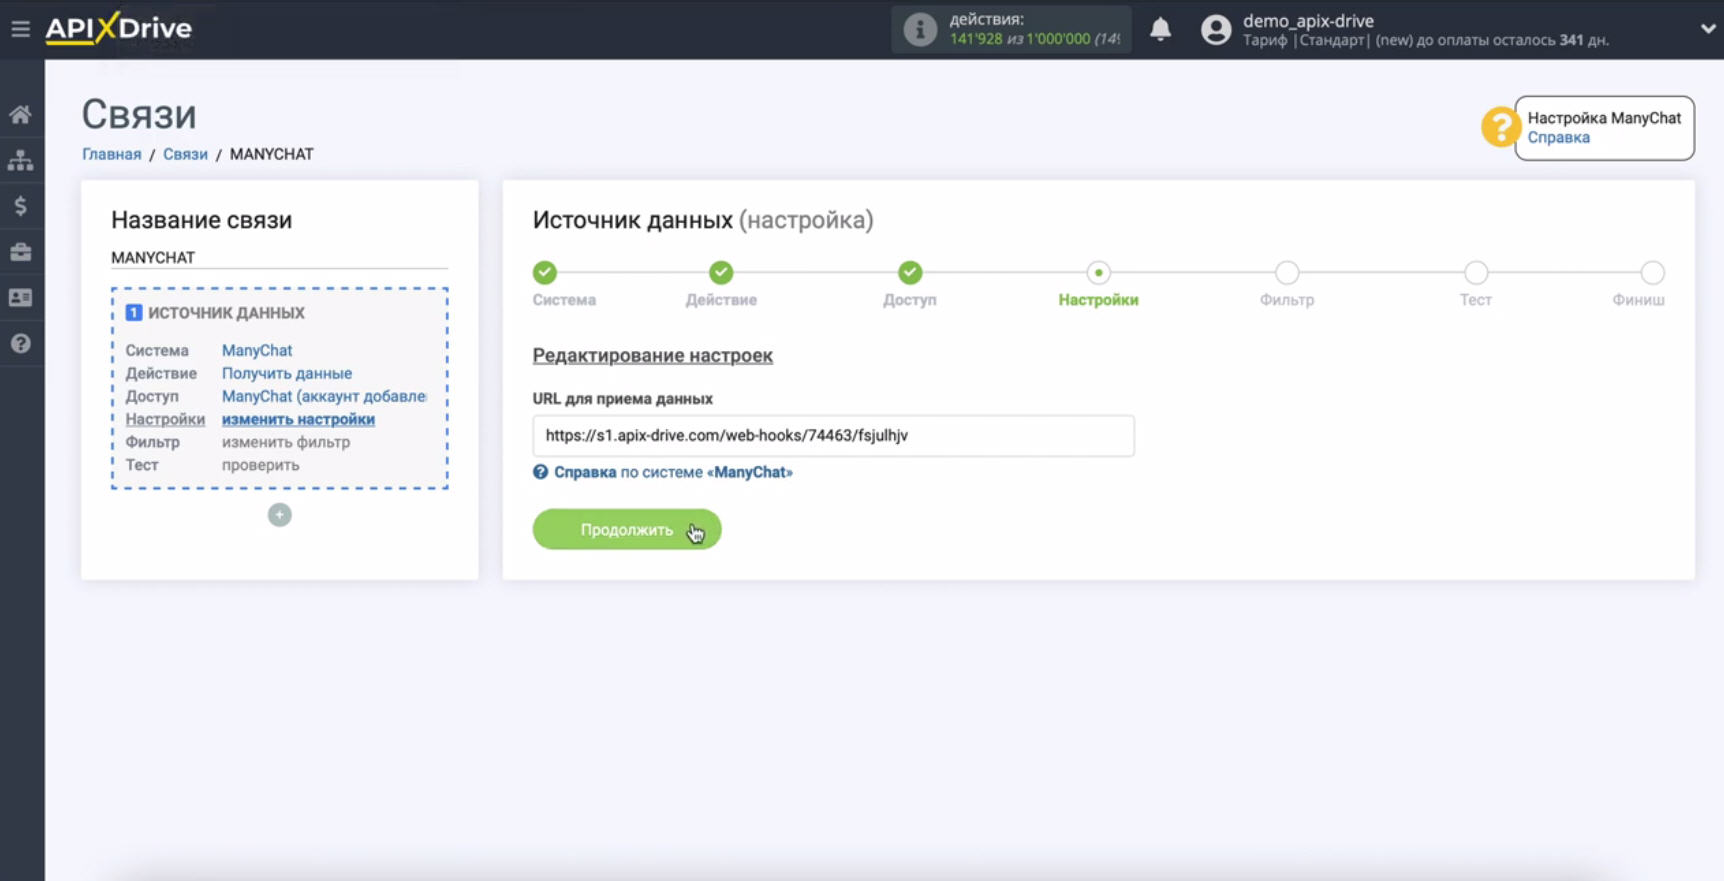Click ManyChat account access link
This screenshot has width=1724, height=881.
pyautogui.click(x=324, y=396)
